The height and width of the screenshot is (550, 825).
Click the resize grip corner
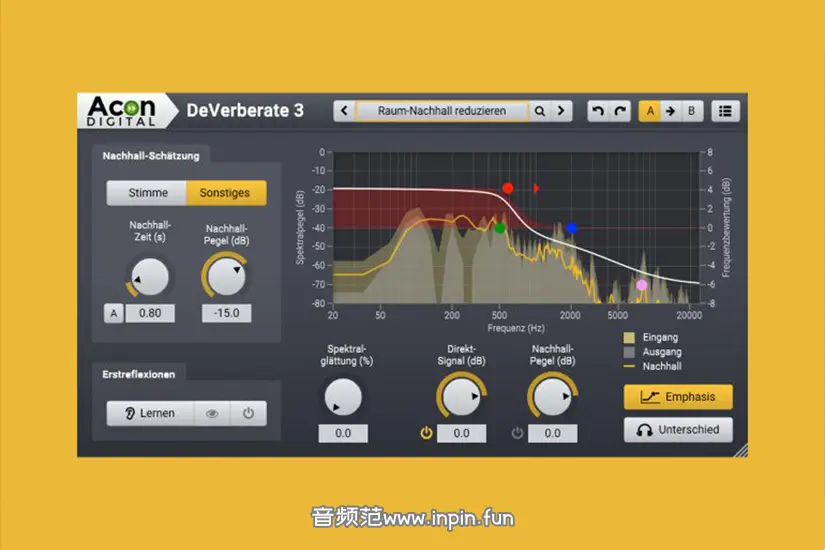point(741,451)
